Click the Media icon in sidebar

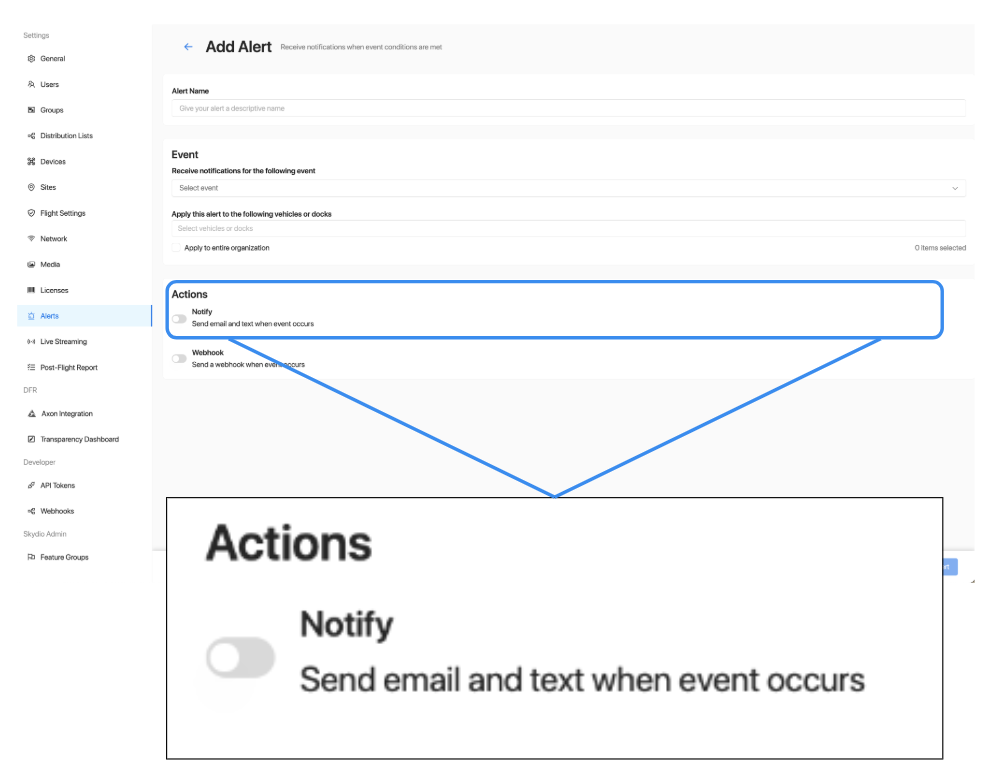pos(31,264)
